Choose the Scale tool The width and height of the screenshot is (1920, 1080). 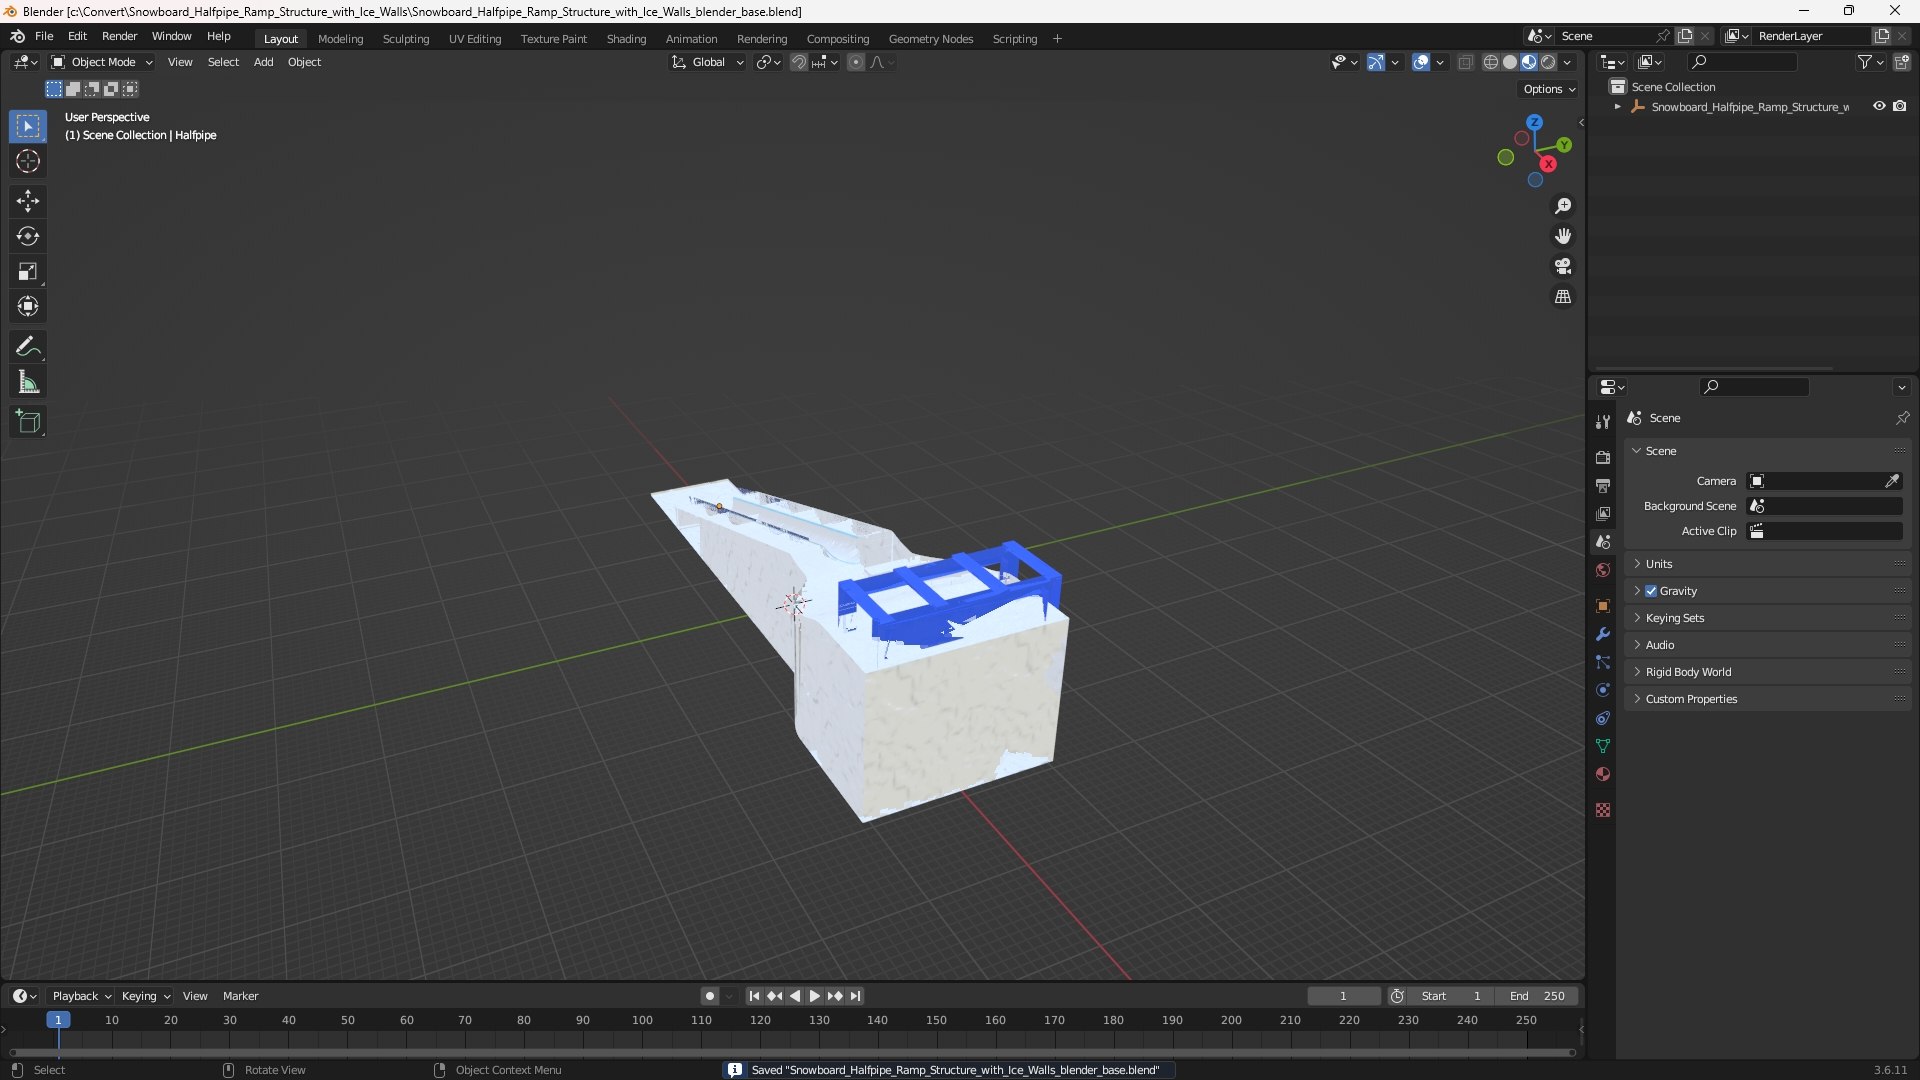point(28,271)
